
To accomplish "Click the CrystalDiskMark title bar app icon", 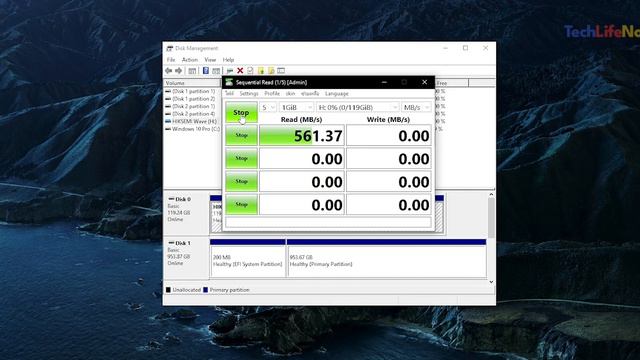I will point(229,82).
